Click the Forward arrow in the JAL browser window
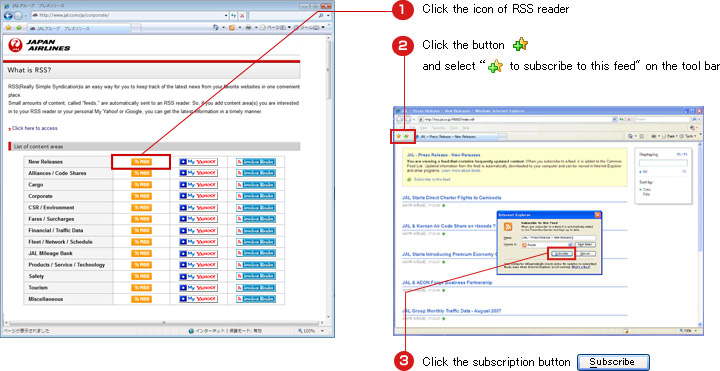 point(18,16)
